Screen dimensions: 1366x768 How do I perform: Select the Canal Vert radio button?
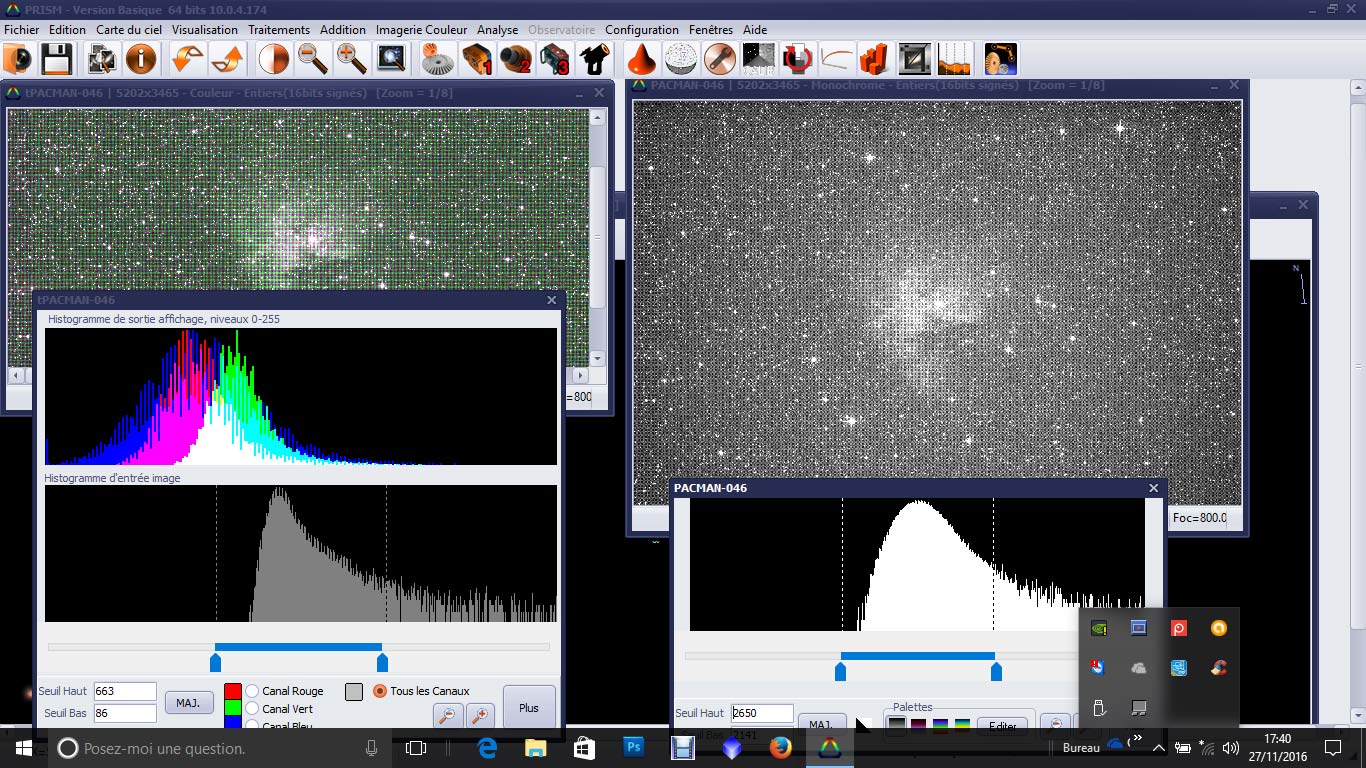[253, 709]
